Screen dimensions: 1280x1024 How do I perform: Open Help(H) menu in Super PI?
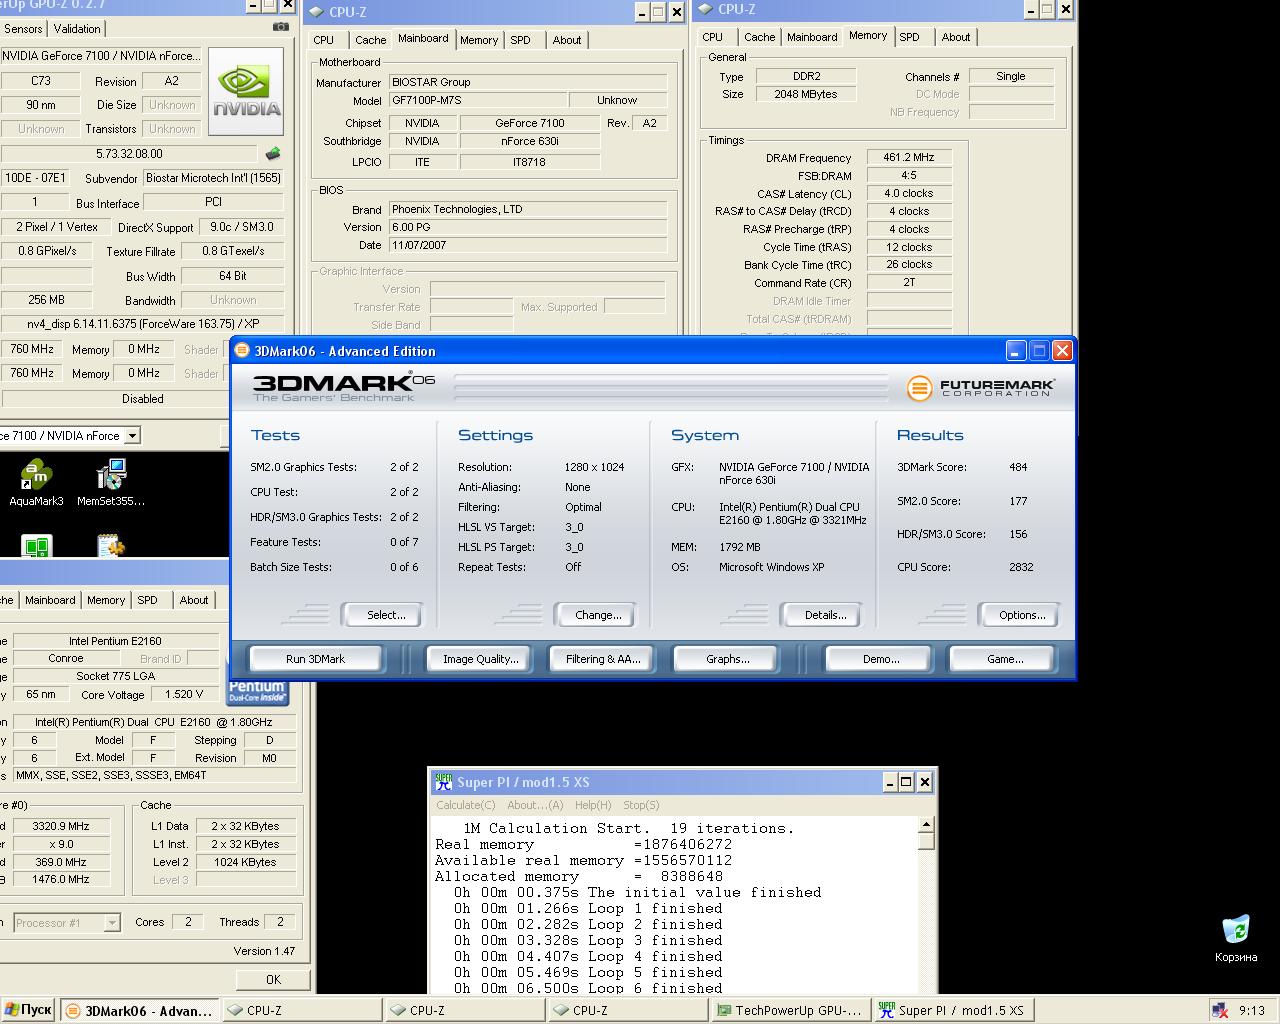click(592, 805)
